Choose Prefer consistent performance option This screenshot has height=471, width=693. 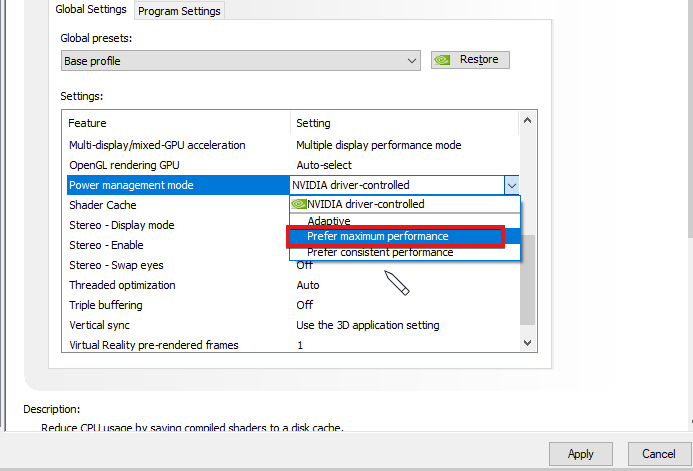pyautogui.click(x=405, y=252)
